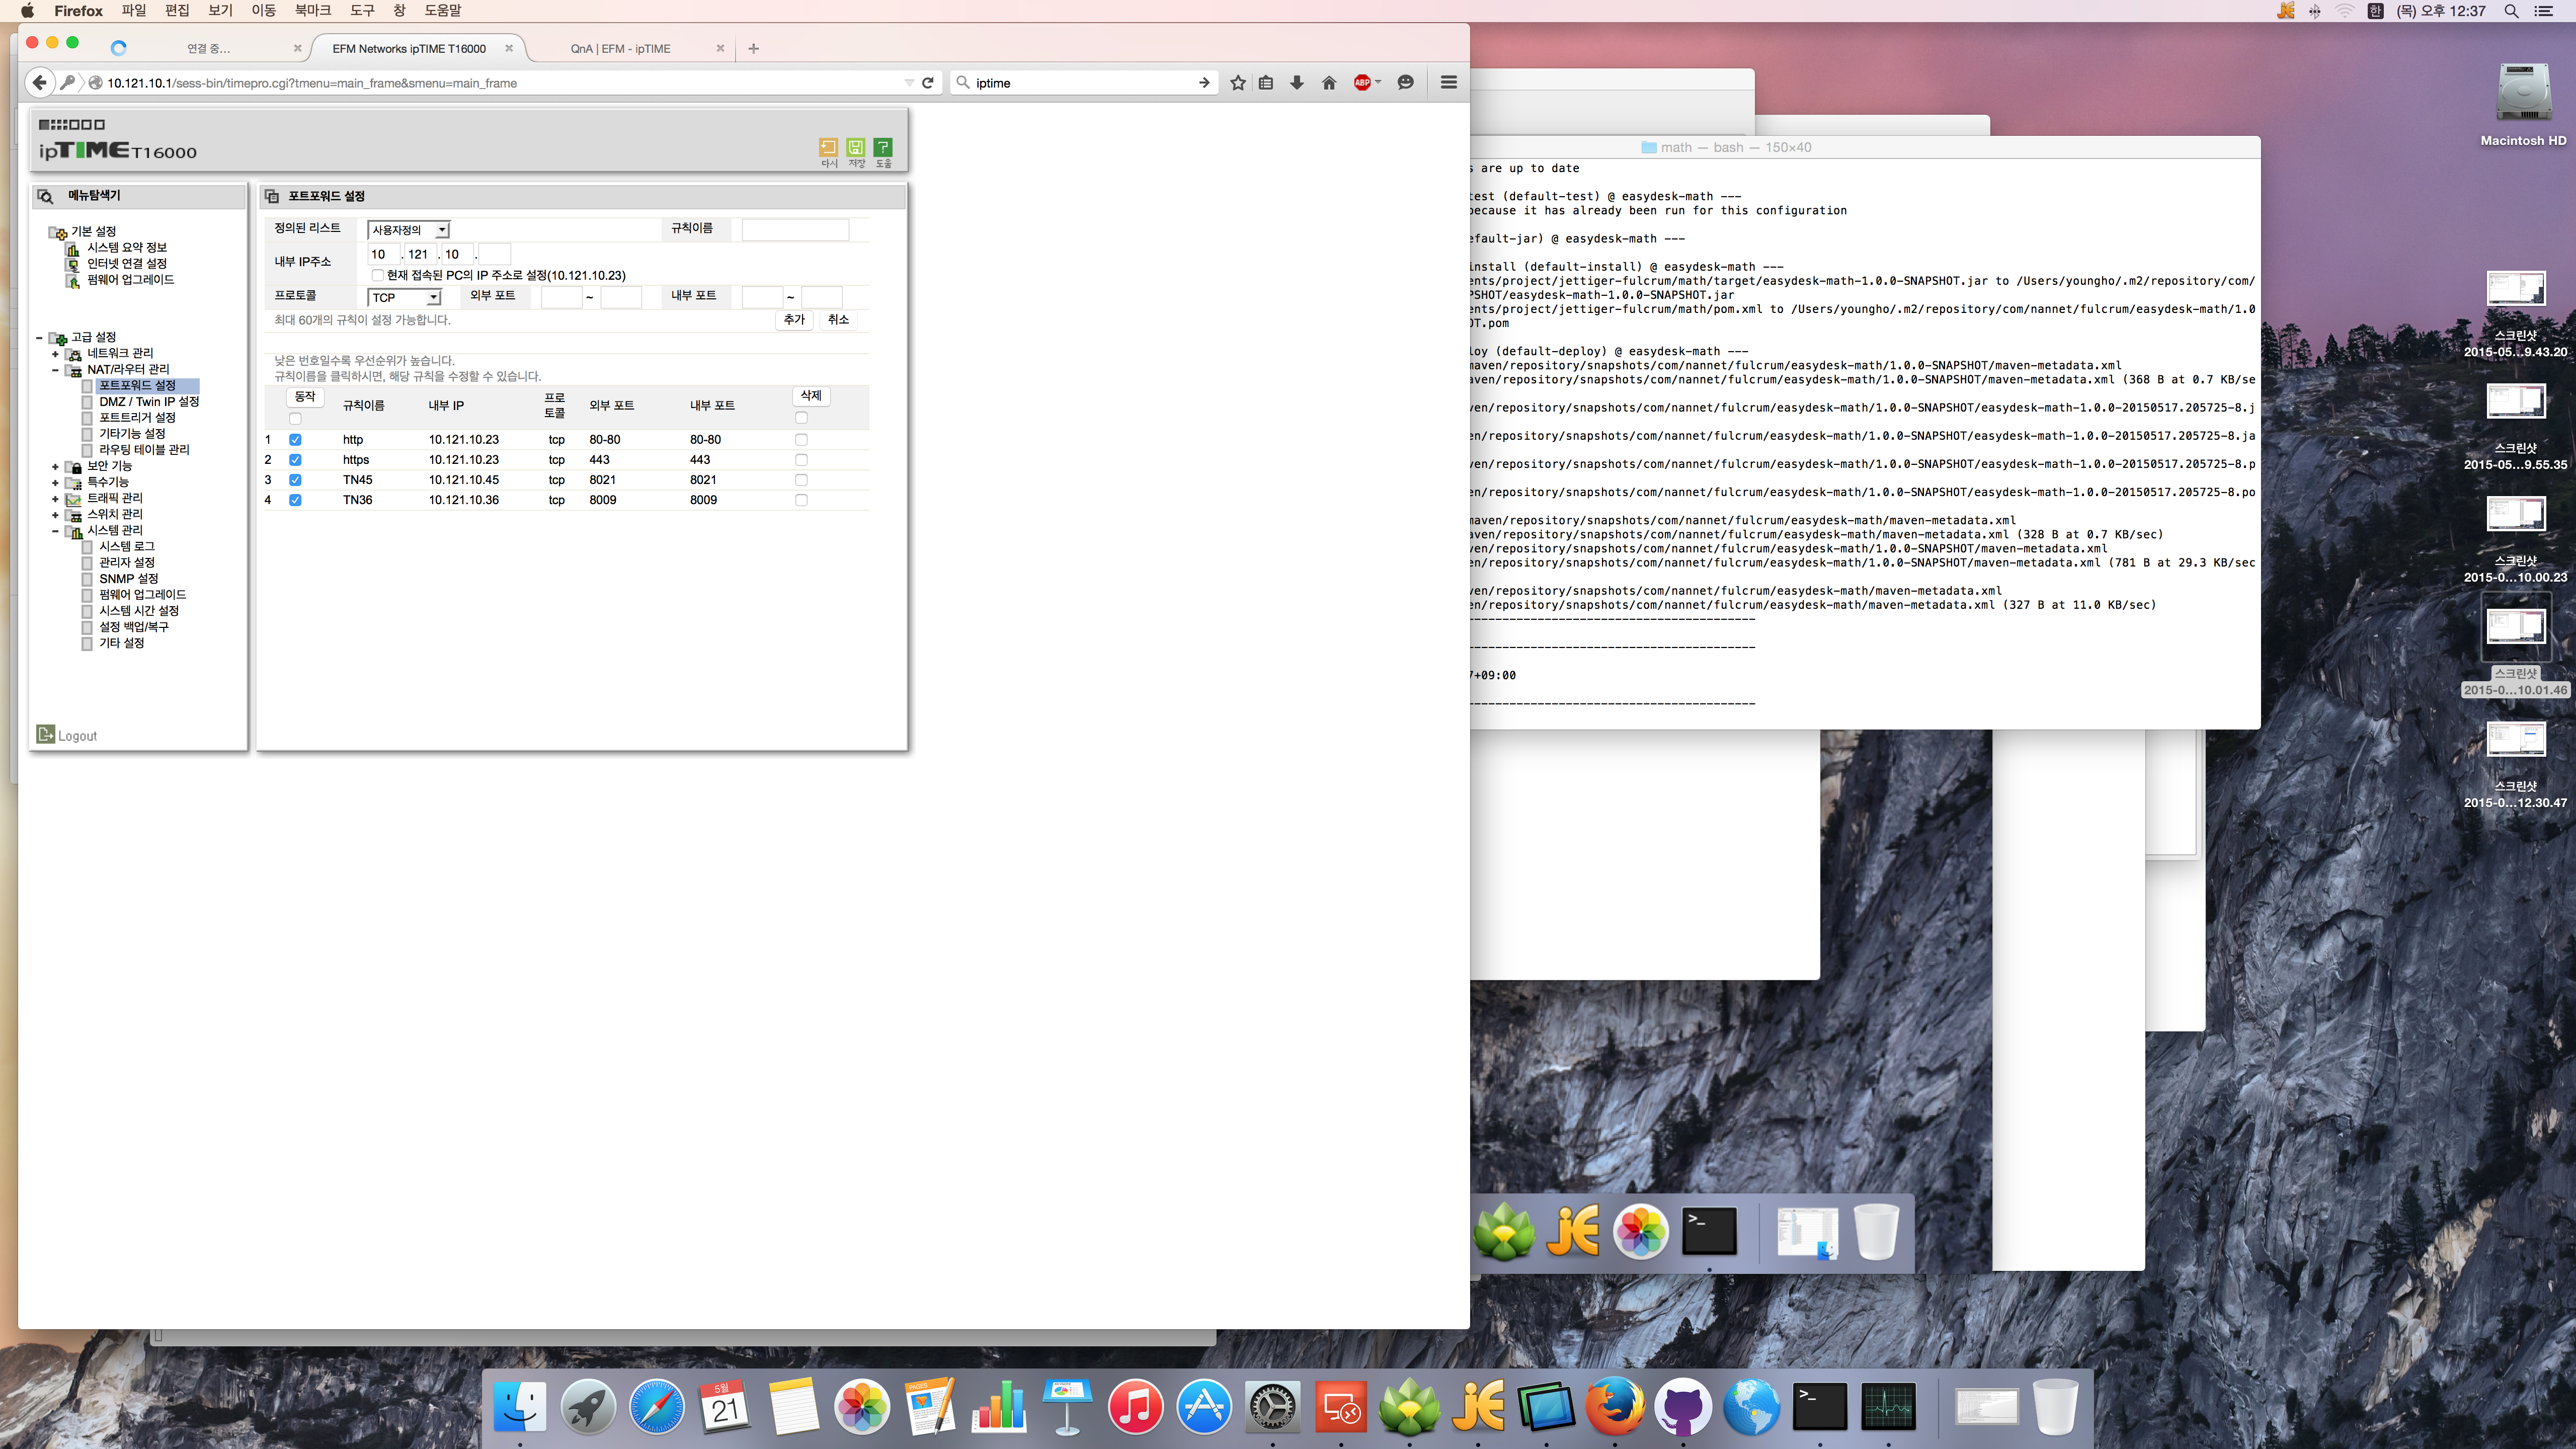Go to the Firefox home icon
The image size is (2576, 1449).
click(1329, 83)
